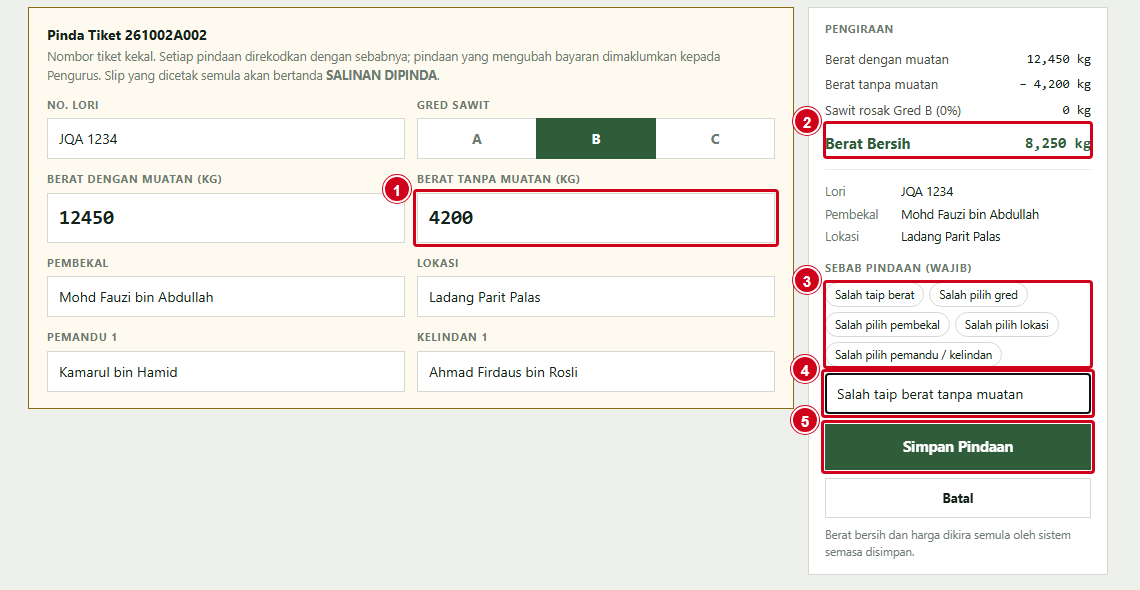The height and width of the screenshot is (590, 1140).
Task: Select grade B for Gred Sawit
Action: tap(596, 139)
